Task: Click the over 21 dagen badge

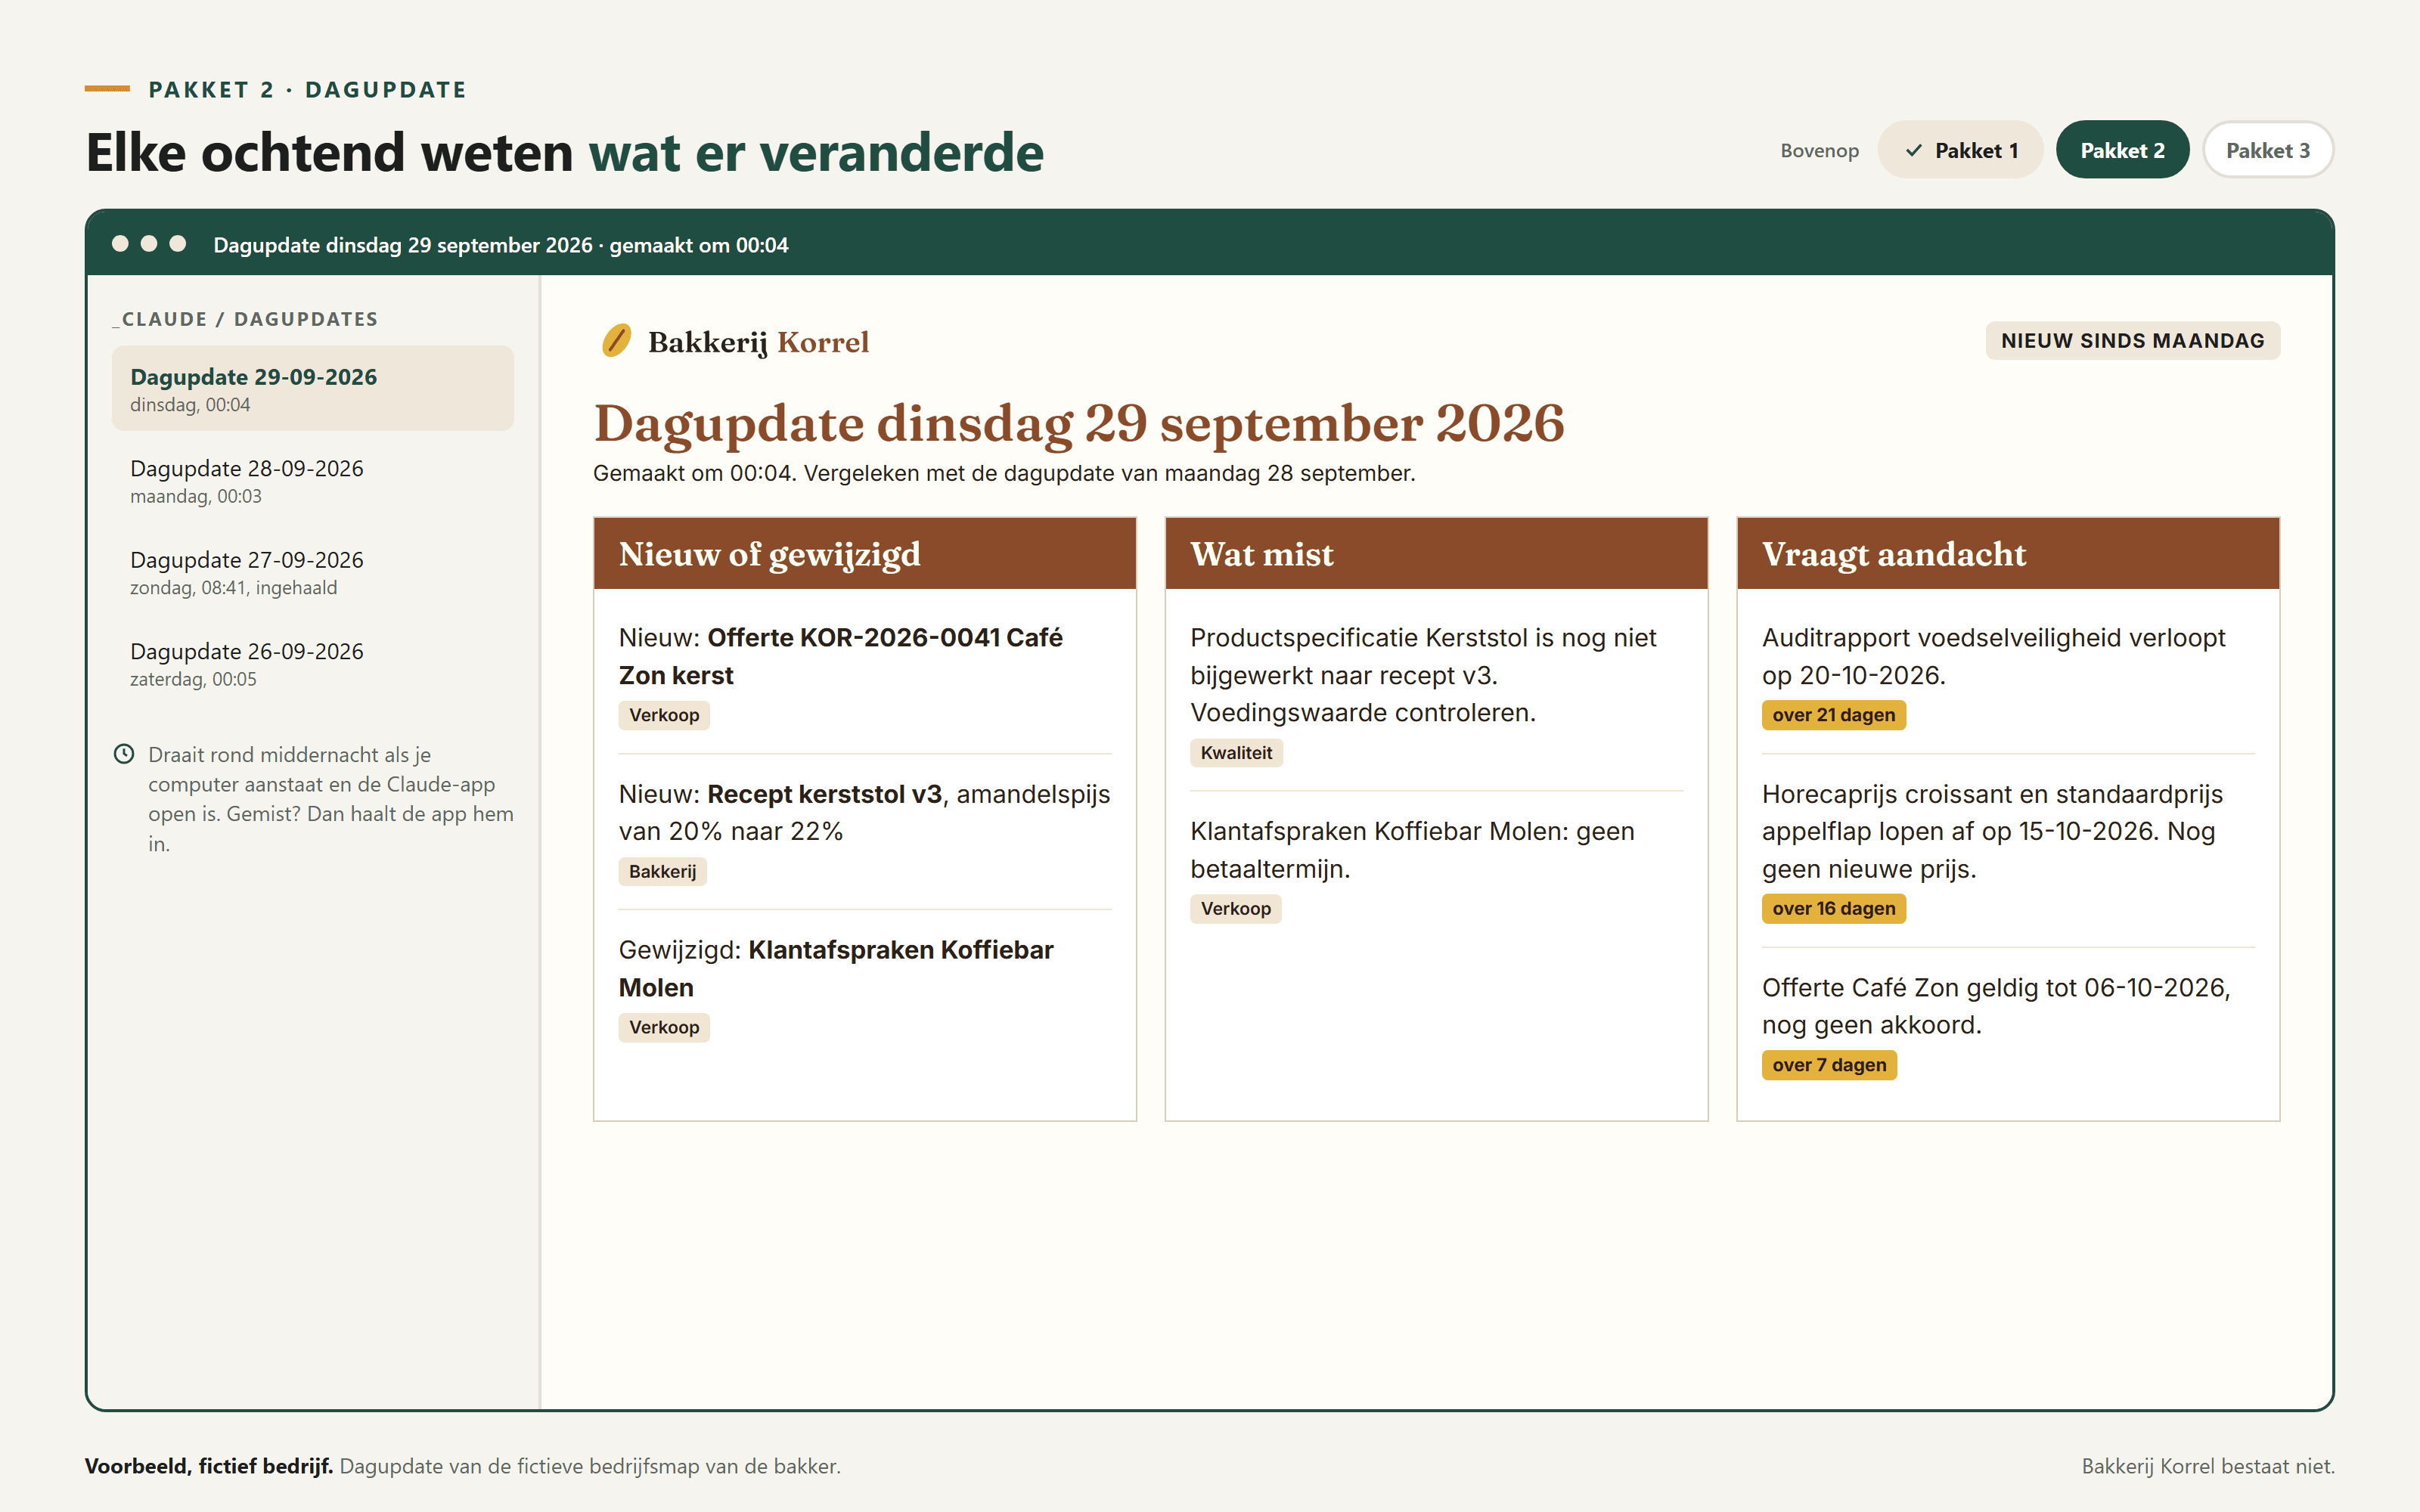Action: (1833, 715)
